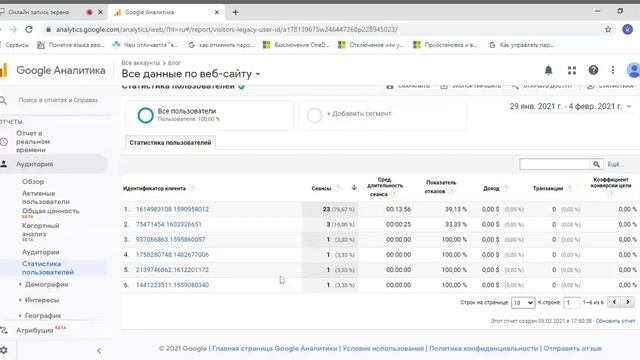This screenshot has height=360, width=640.
Task: Open Отчет в реальном времени
Action: click(x=33, y=142)
